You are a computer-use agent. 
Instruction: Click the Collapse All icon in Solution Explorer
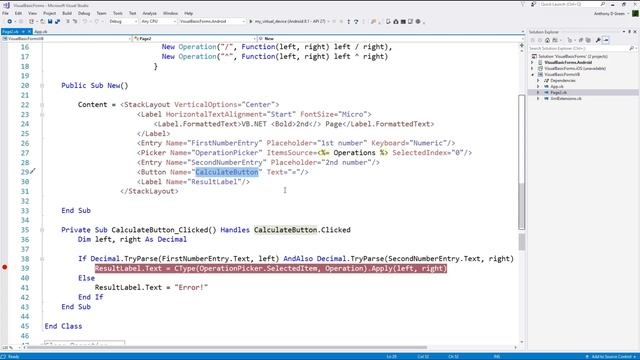click(x=581, y=40)
